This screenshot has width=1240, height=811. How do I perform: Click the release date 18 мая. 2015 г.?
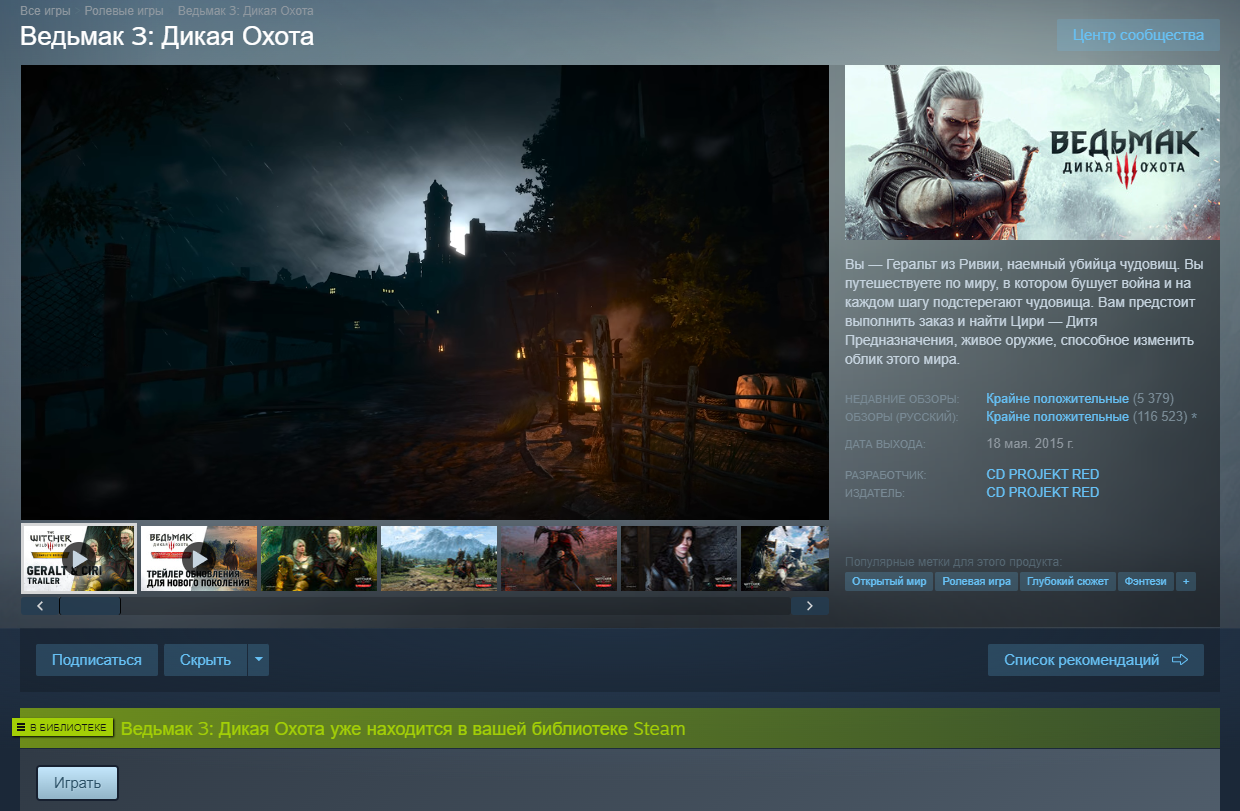pyautogui.click(x=1029, y=443)
